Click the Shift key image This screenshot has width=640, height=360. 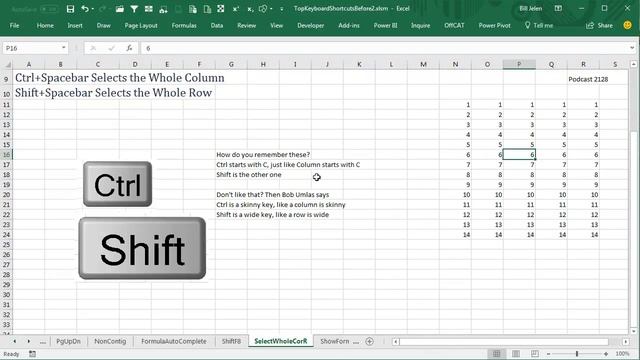142,248
